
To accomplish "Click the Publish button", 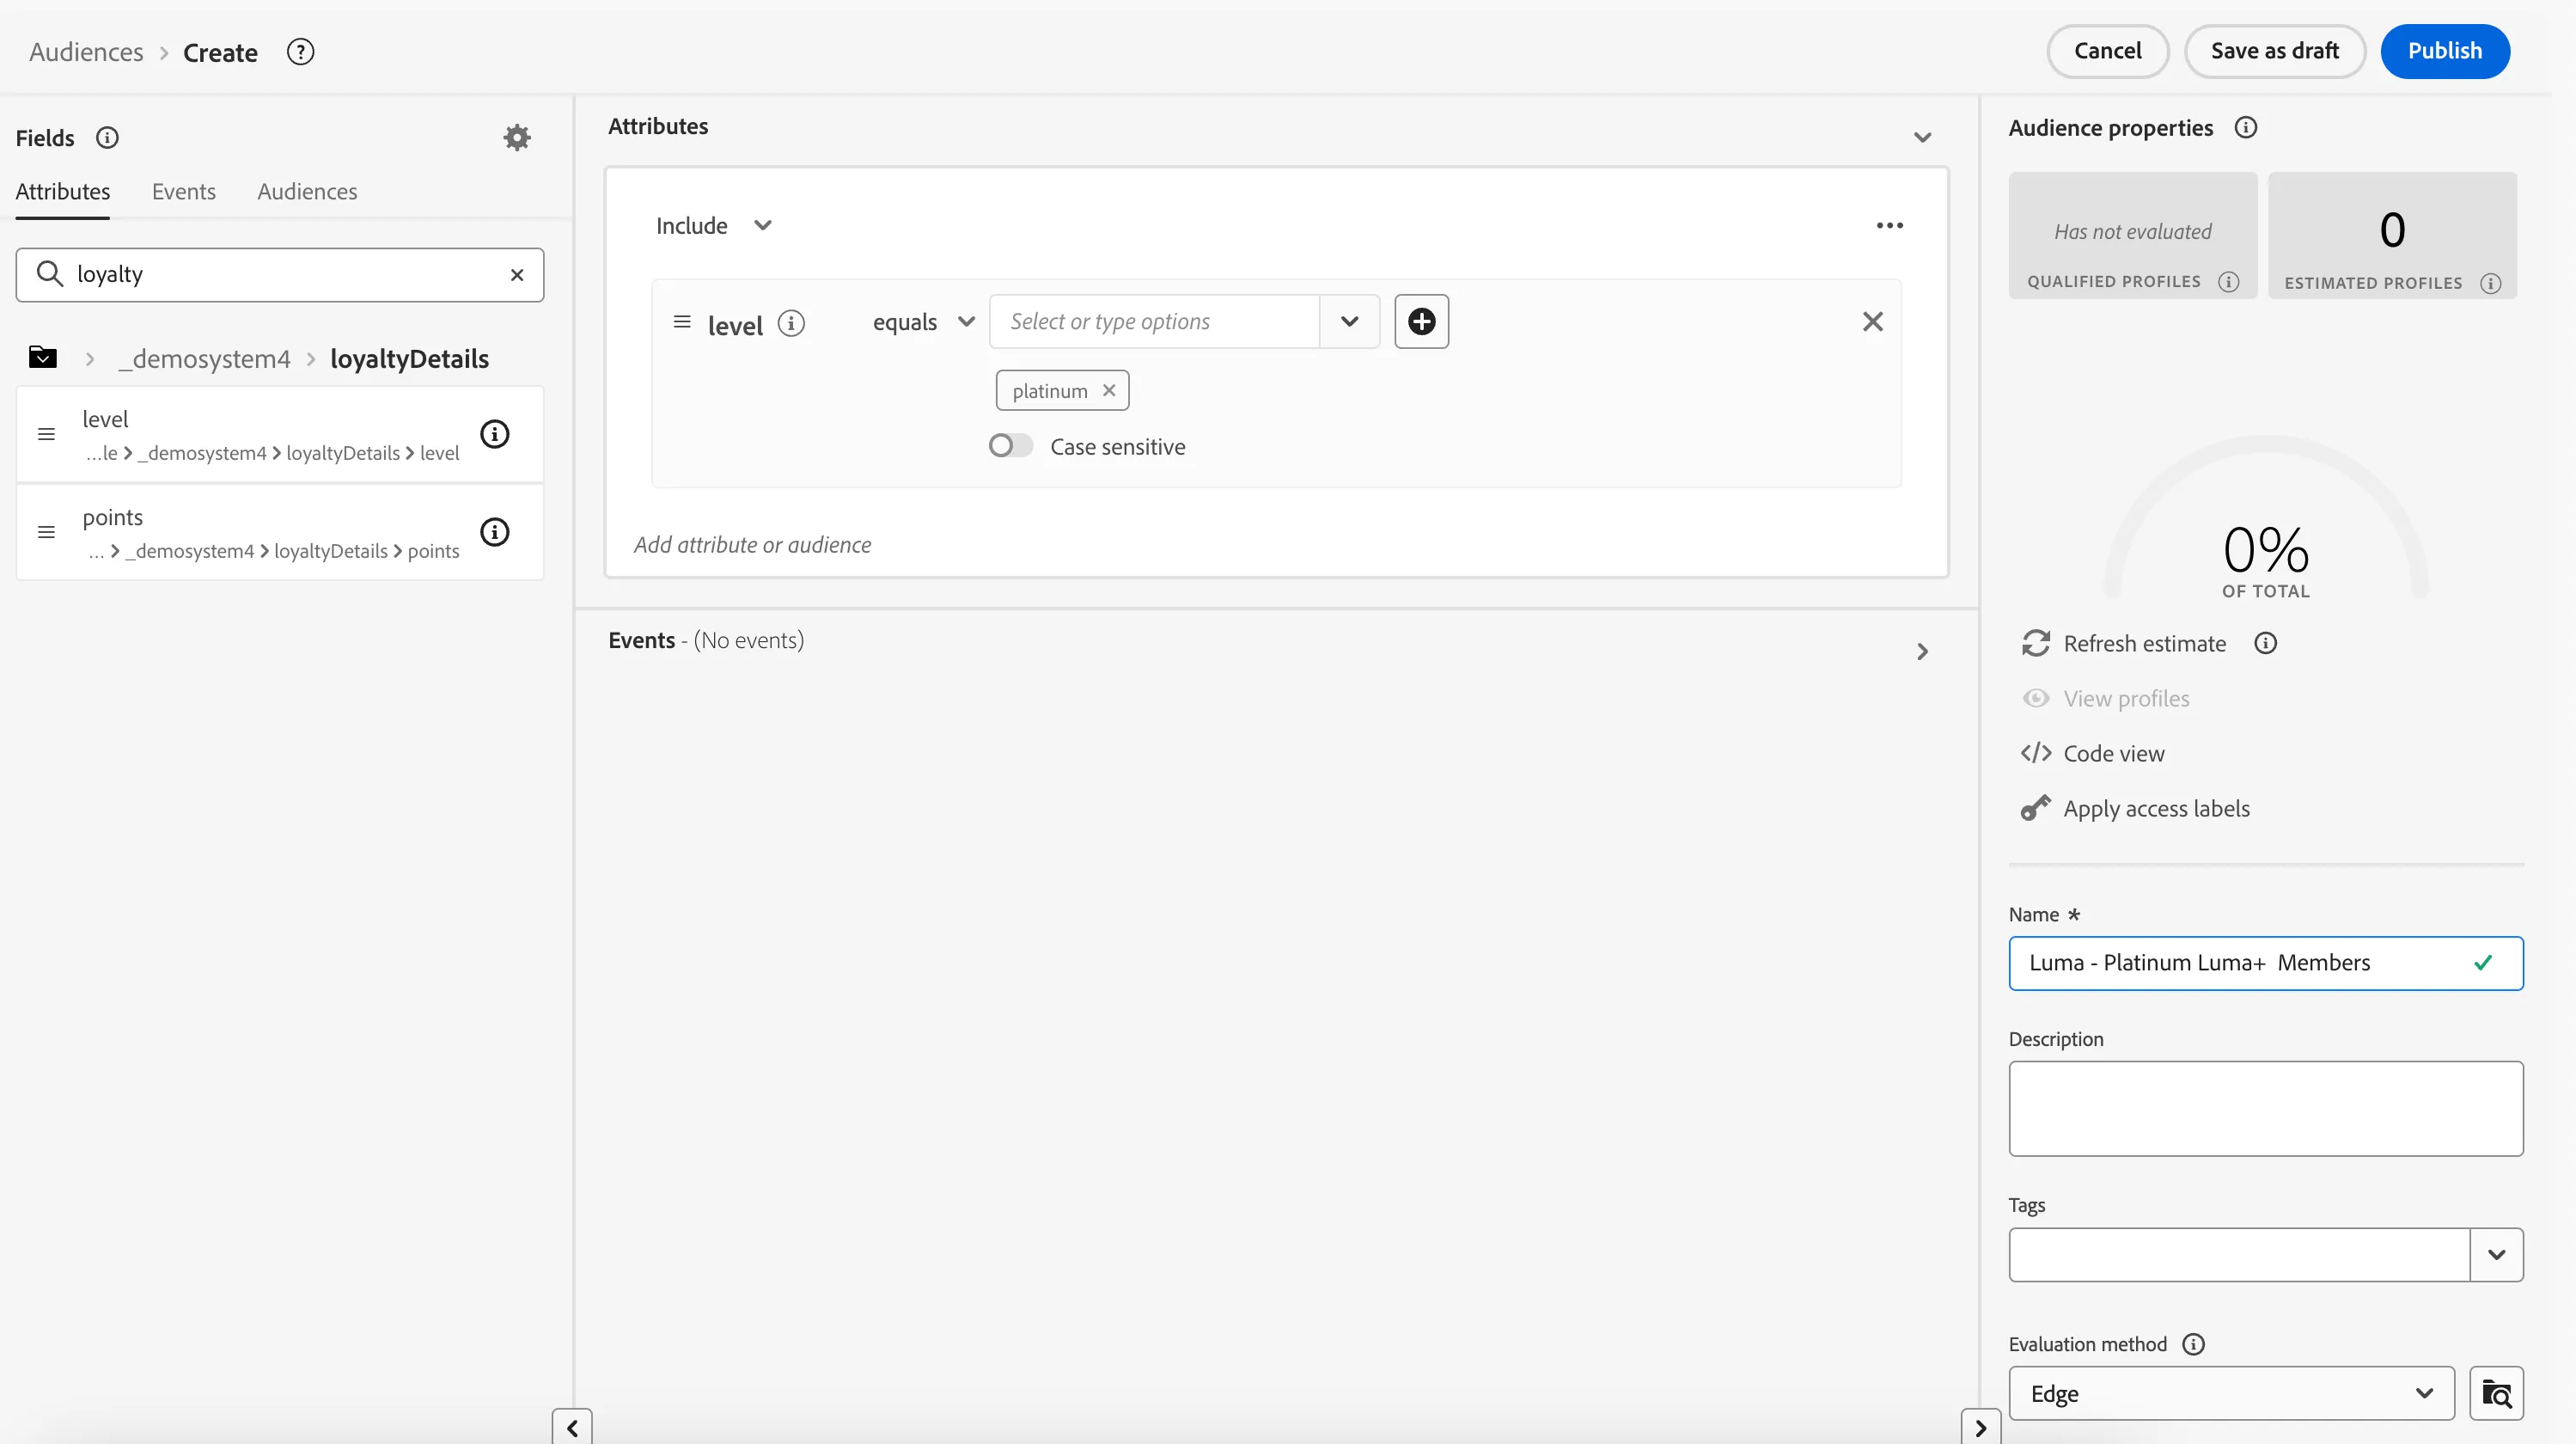I will (x=2444, y=51).
